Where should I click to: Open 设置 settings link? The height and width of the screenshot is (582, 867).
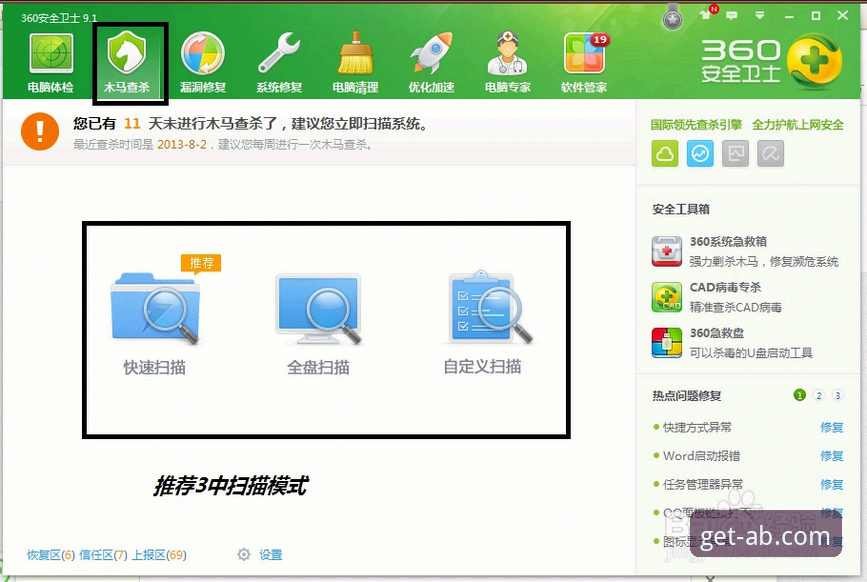click(x=270, y=554)
